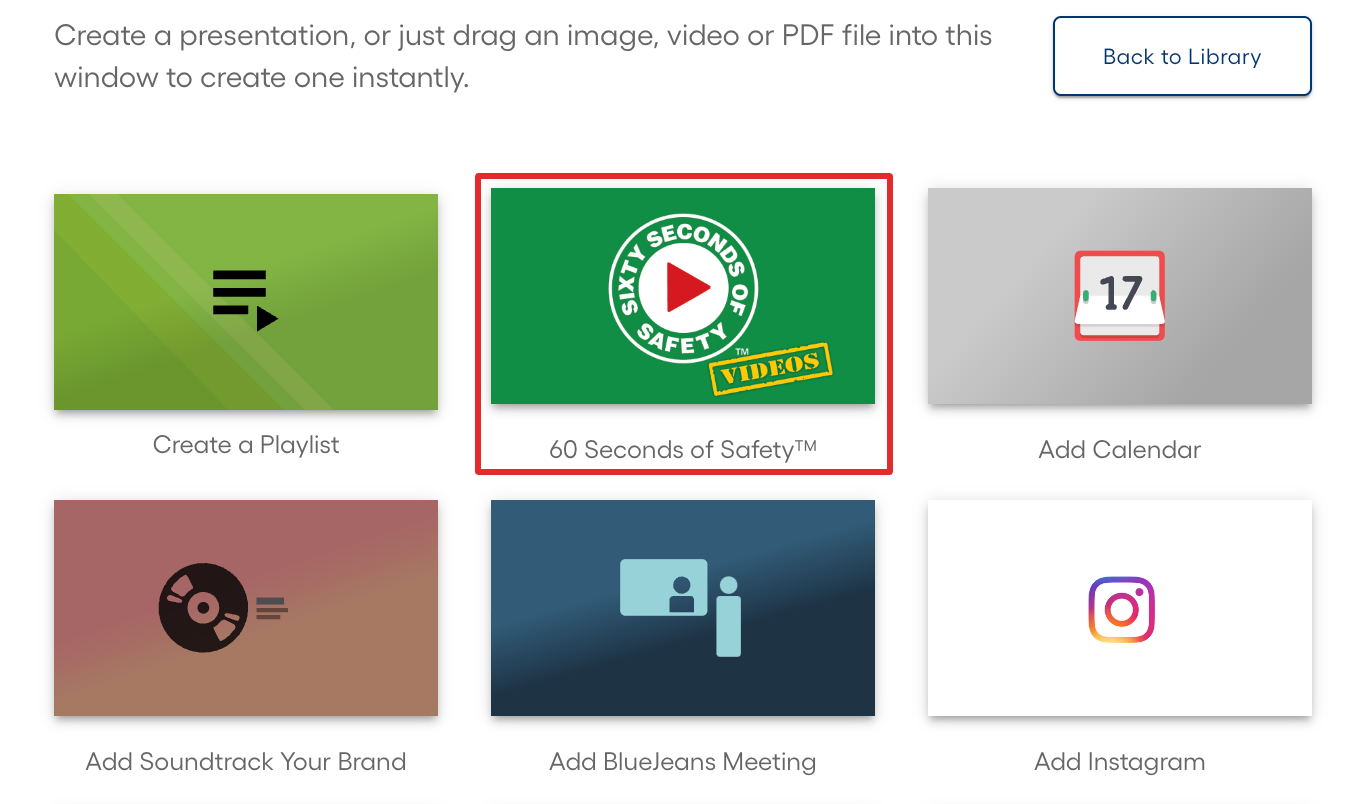Viewport: 1358px width, 804px height.
Task: Click the "Create a Playlist" label
Action: click(x=246, y=445)
